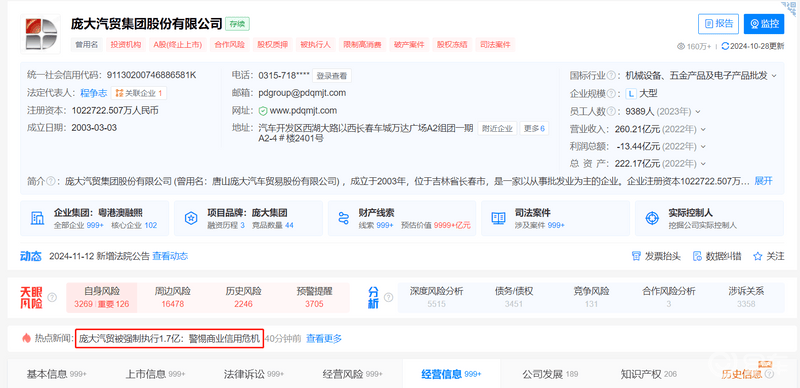
Task: Open 竞争风险 131 analysis
Action: pyautogui.click(x=591, y=298)
